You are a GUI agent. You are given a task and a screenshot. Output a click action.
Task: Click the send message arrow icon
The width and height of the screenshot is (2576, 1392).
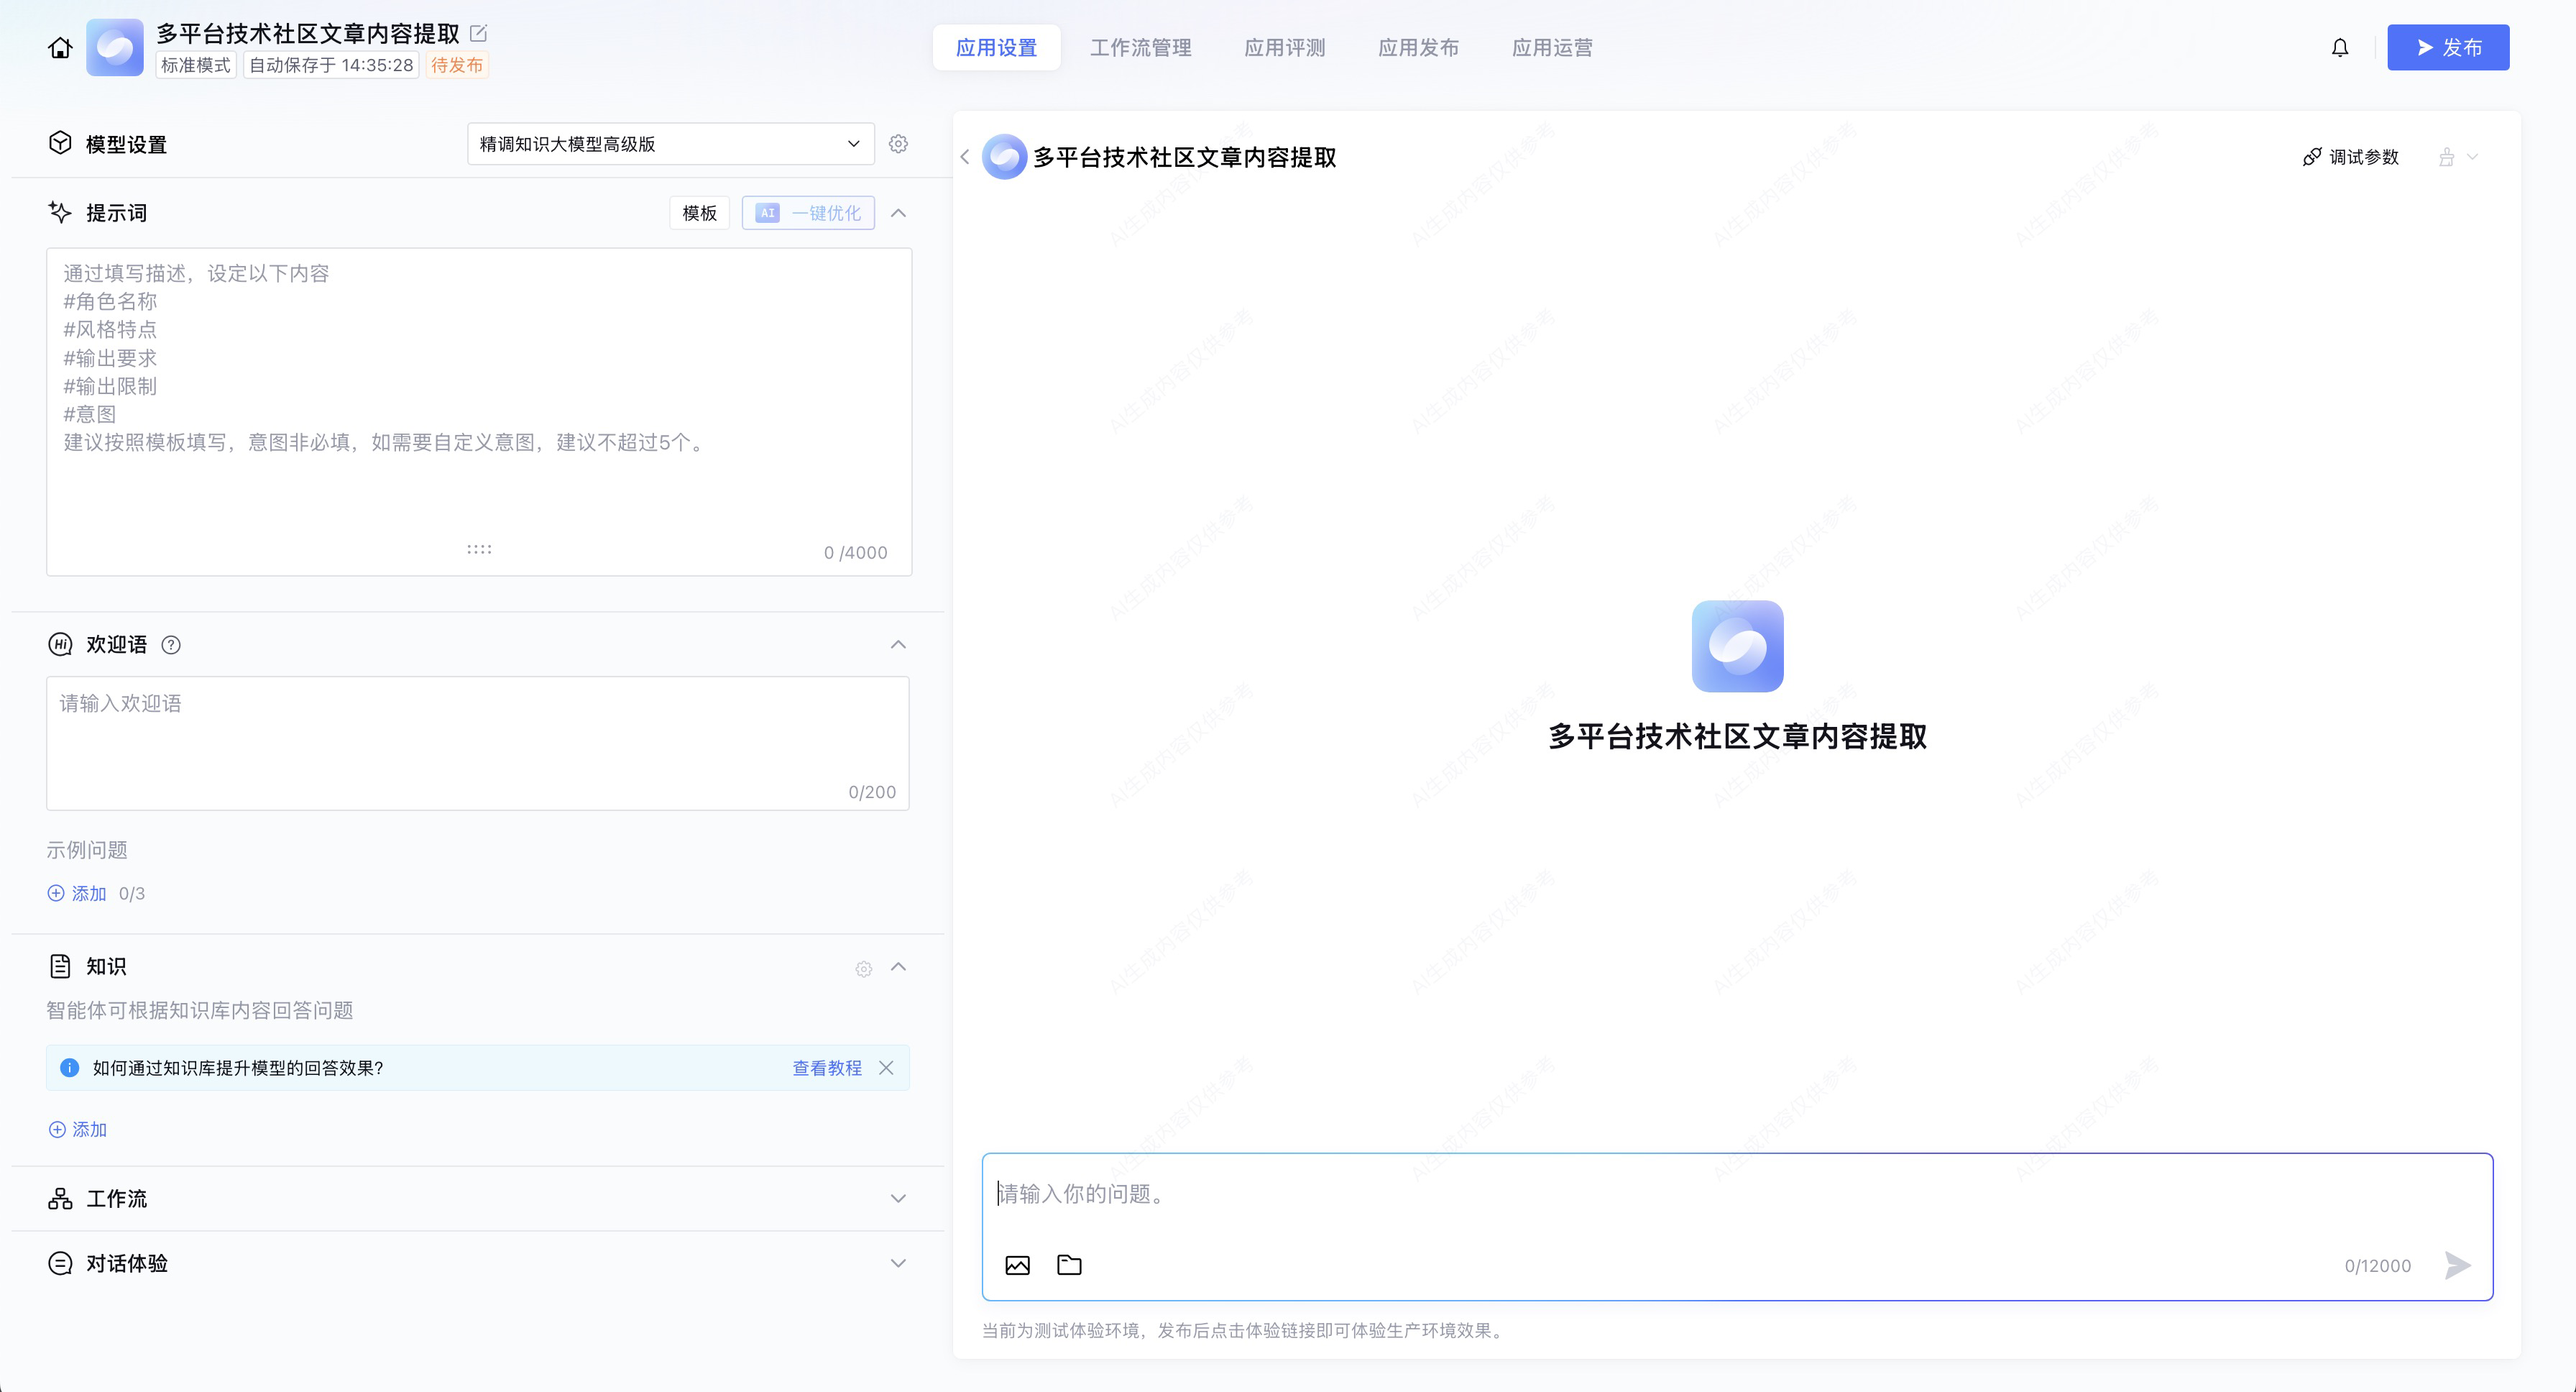point(2457,1265)
